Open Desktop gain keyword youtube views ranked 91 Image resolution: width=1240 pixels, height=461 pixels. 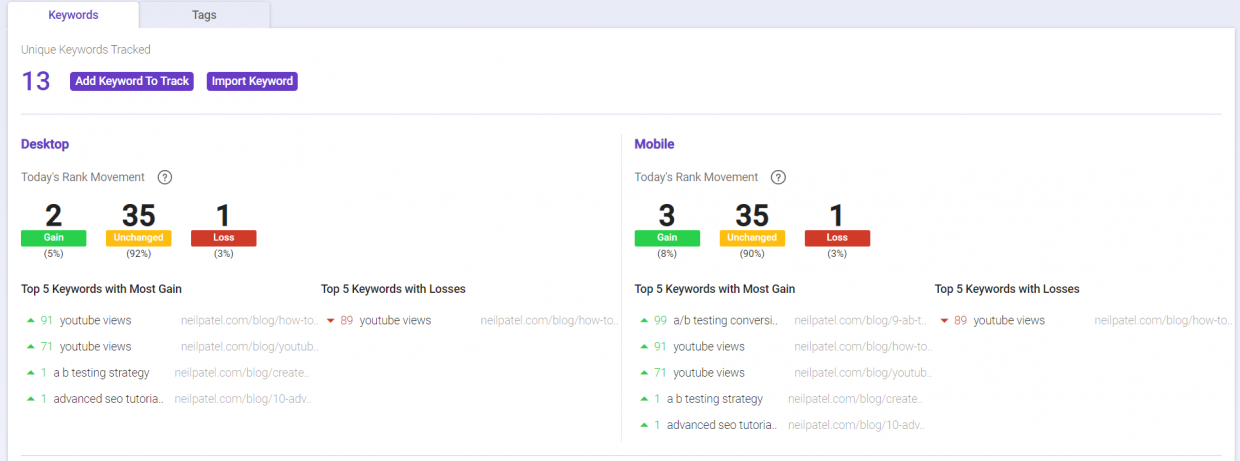95,320
